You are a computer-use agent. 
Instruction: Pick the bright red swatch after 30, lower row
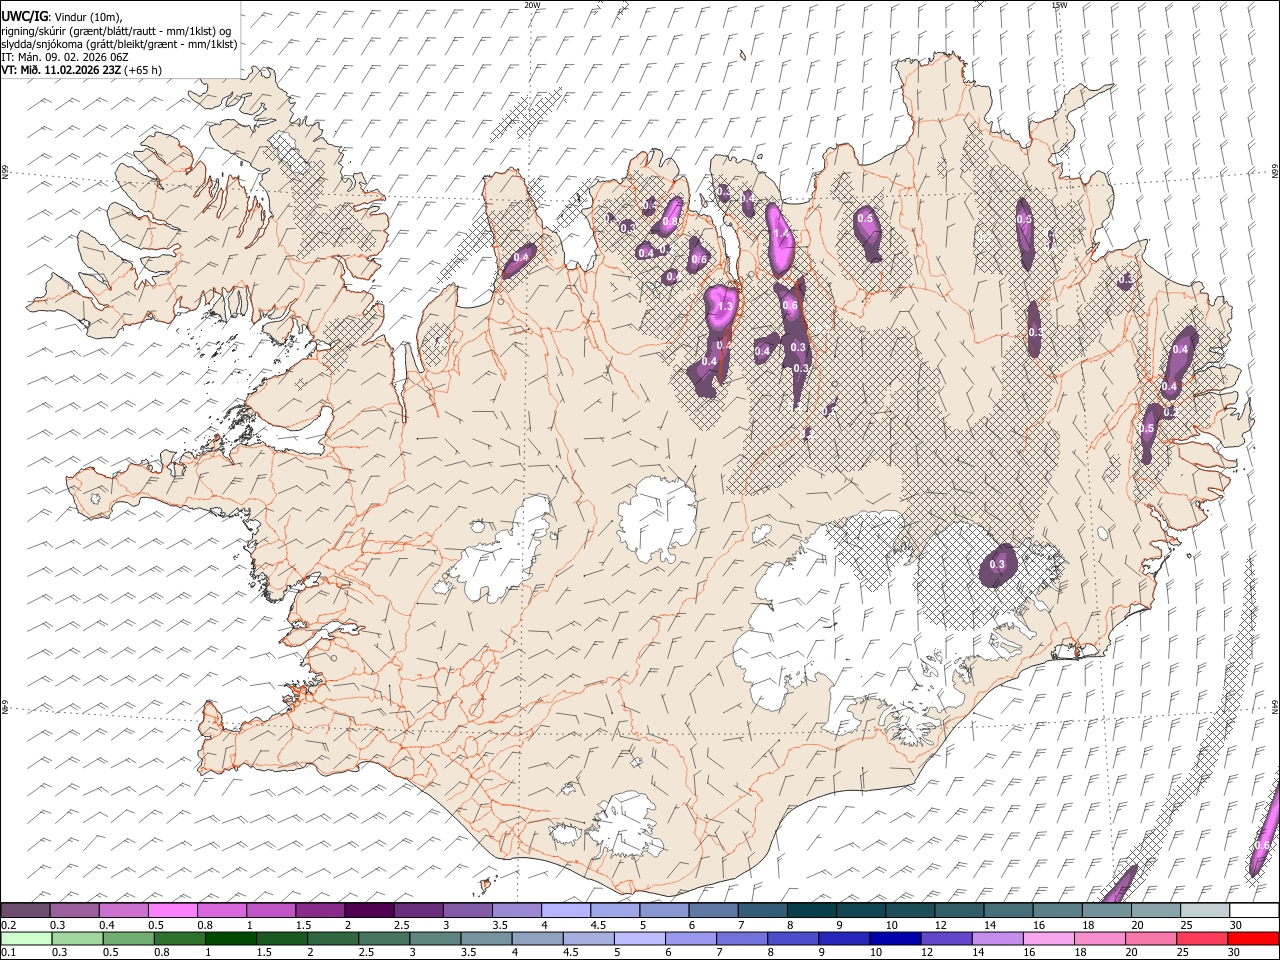(x=1253, y=939)
